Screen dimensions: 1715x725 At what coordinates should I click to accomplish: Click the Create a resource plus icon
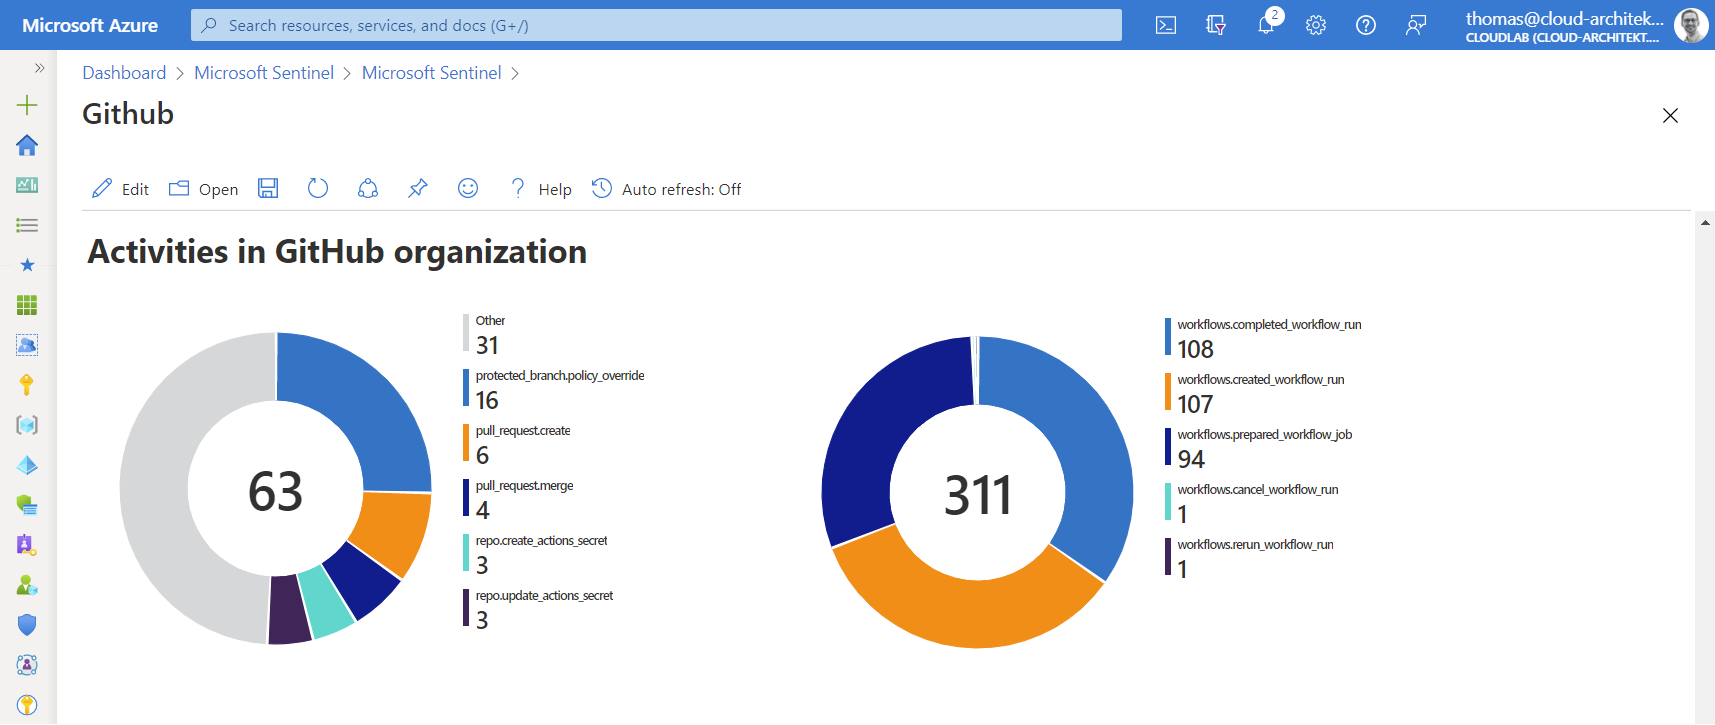27,105
